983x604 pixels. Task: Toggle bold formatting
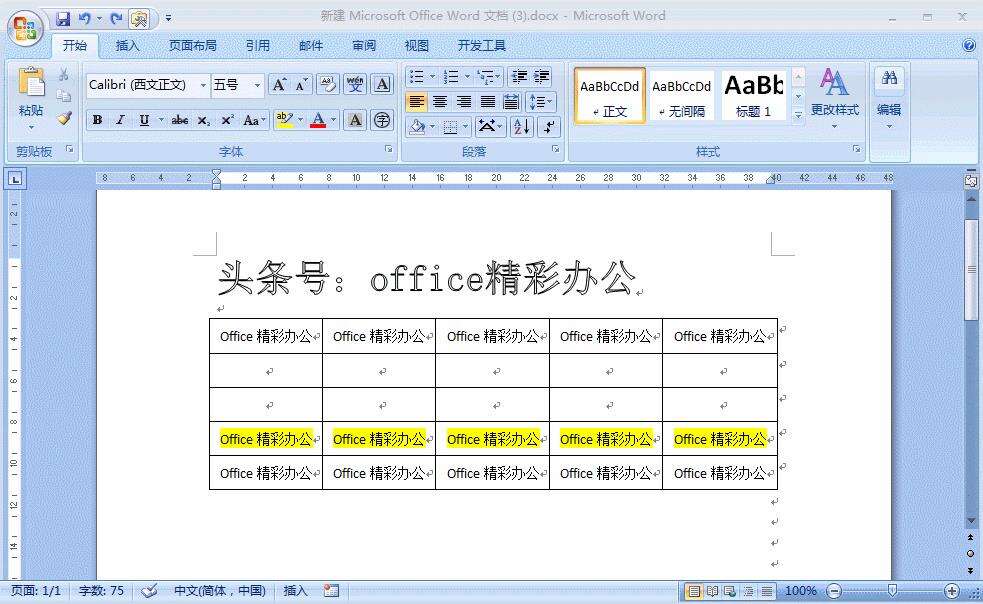tap(97, 120)
